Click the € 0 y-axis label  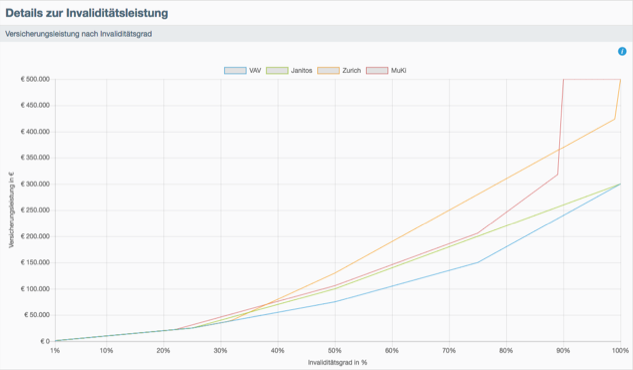(x=45, y=341)
